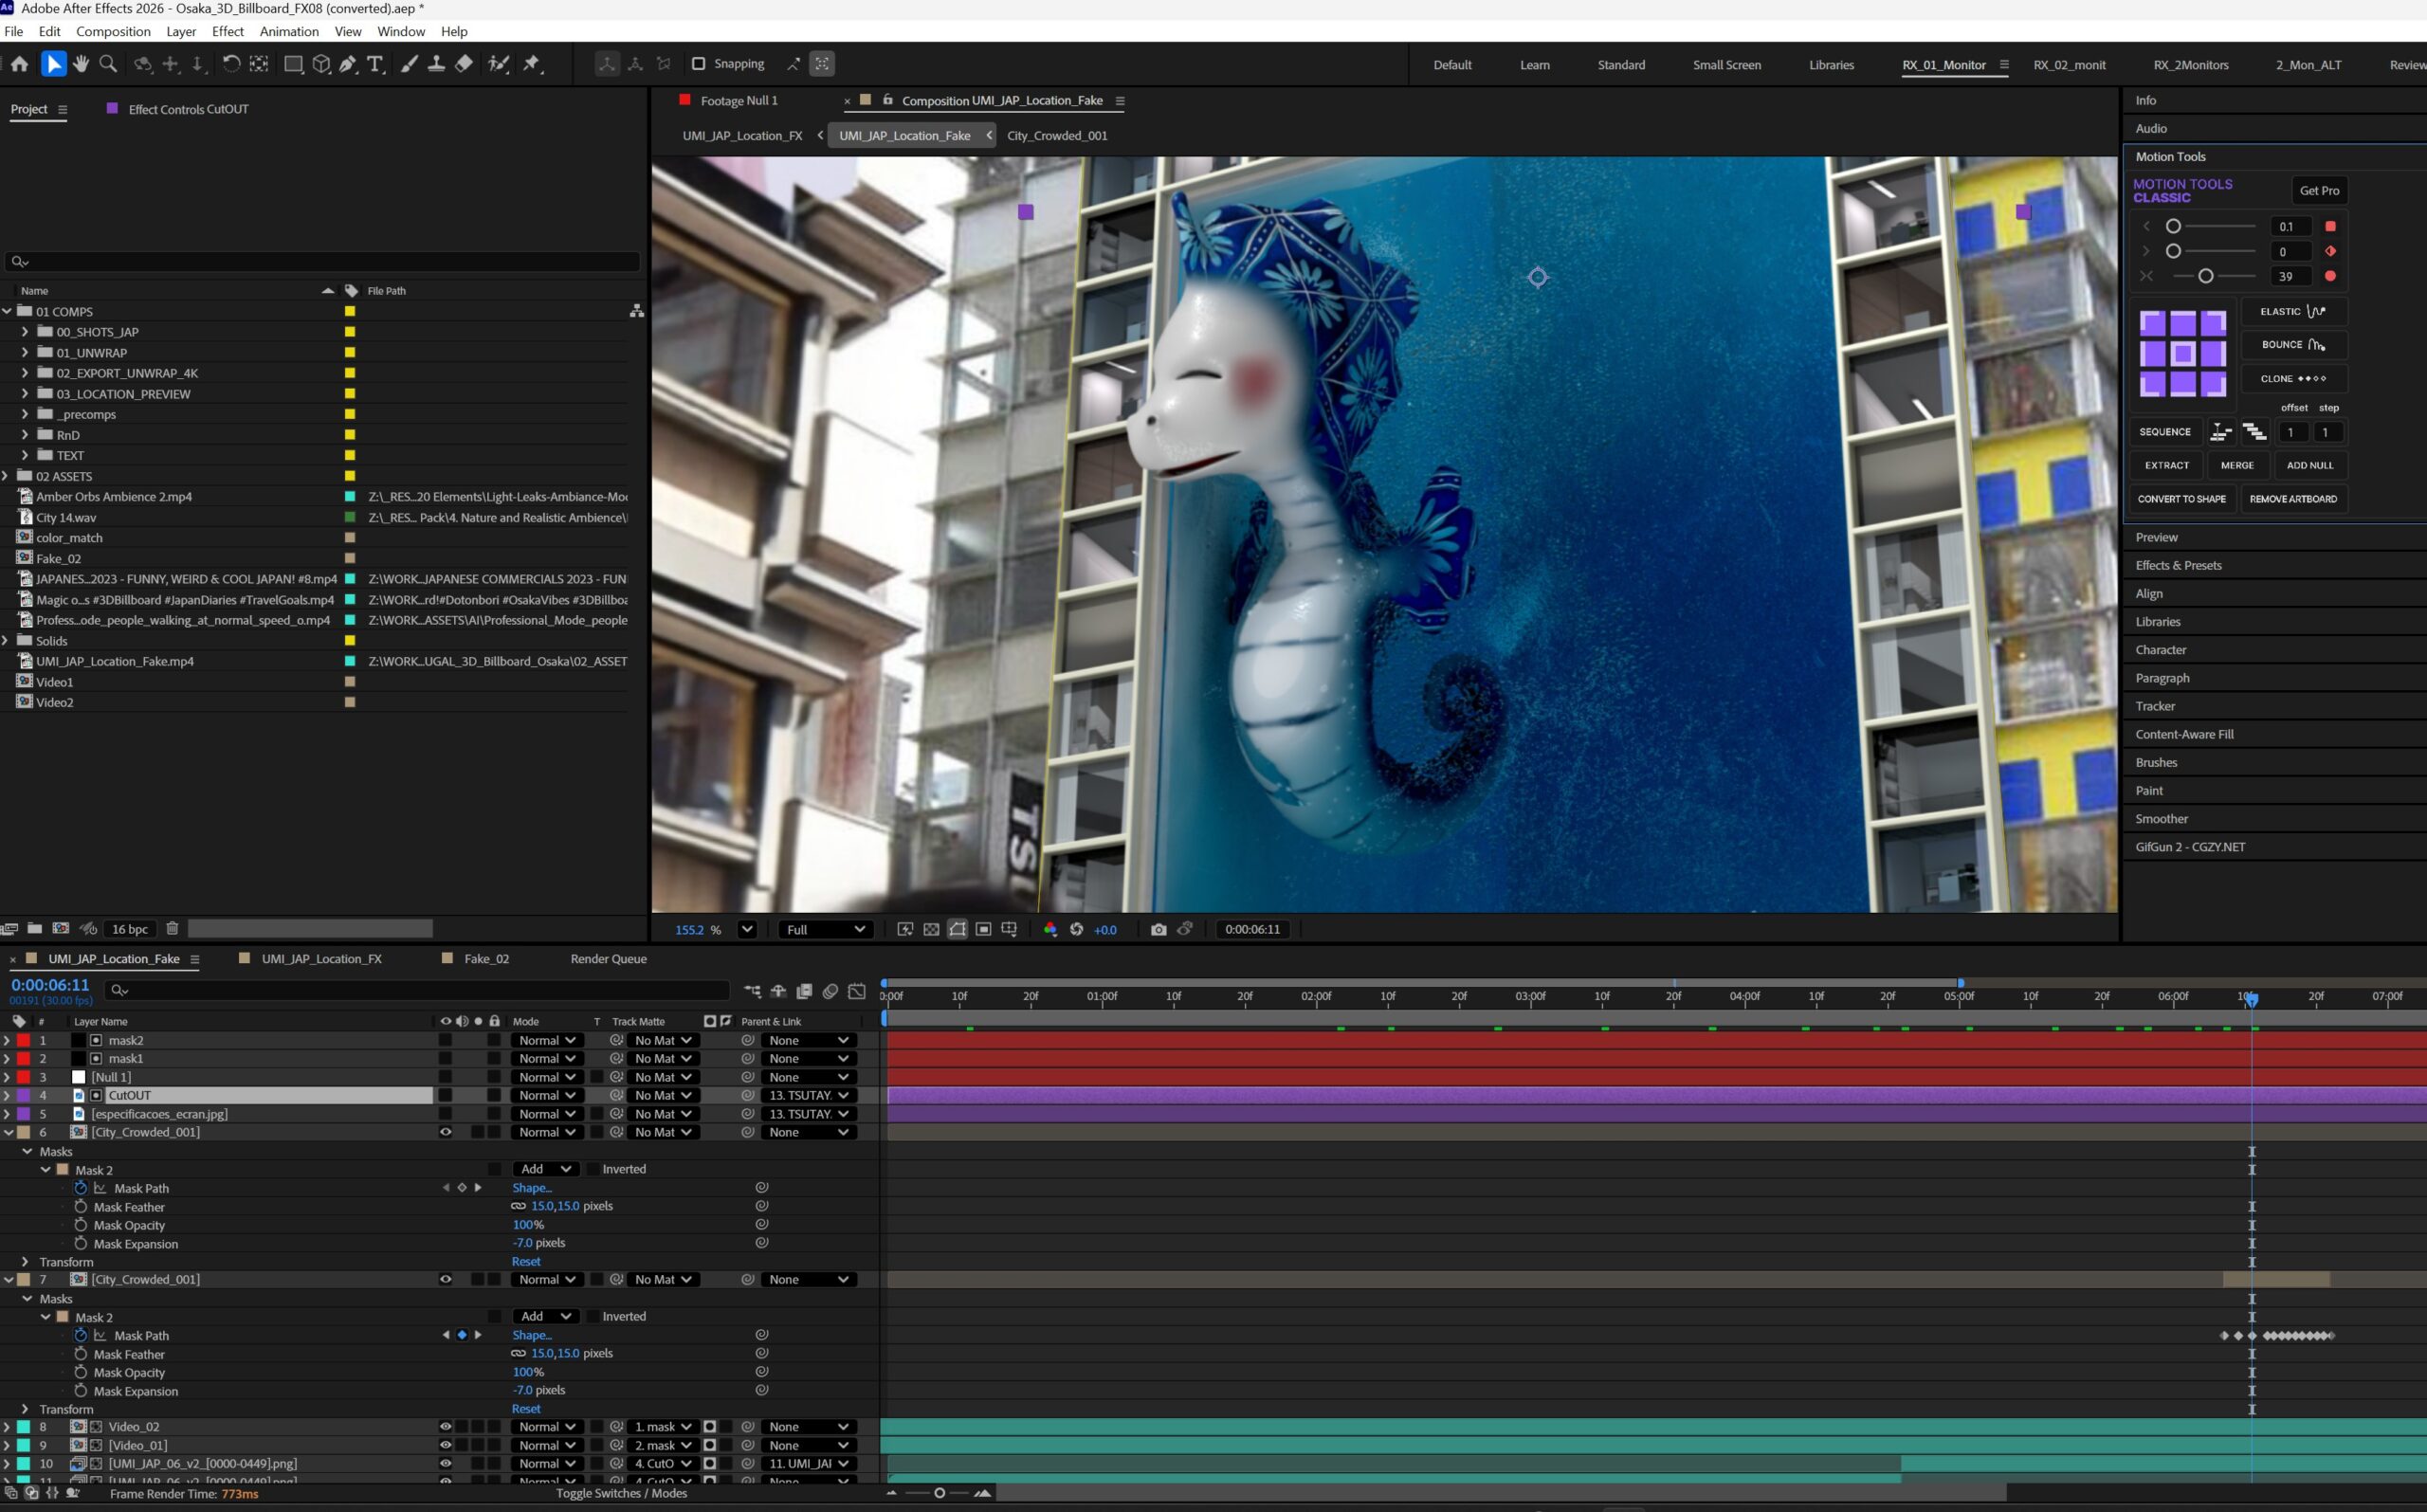Click CONVERT TO SHAPE button

pos(2181,499)
